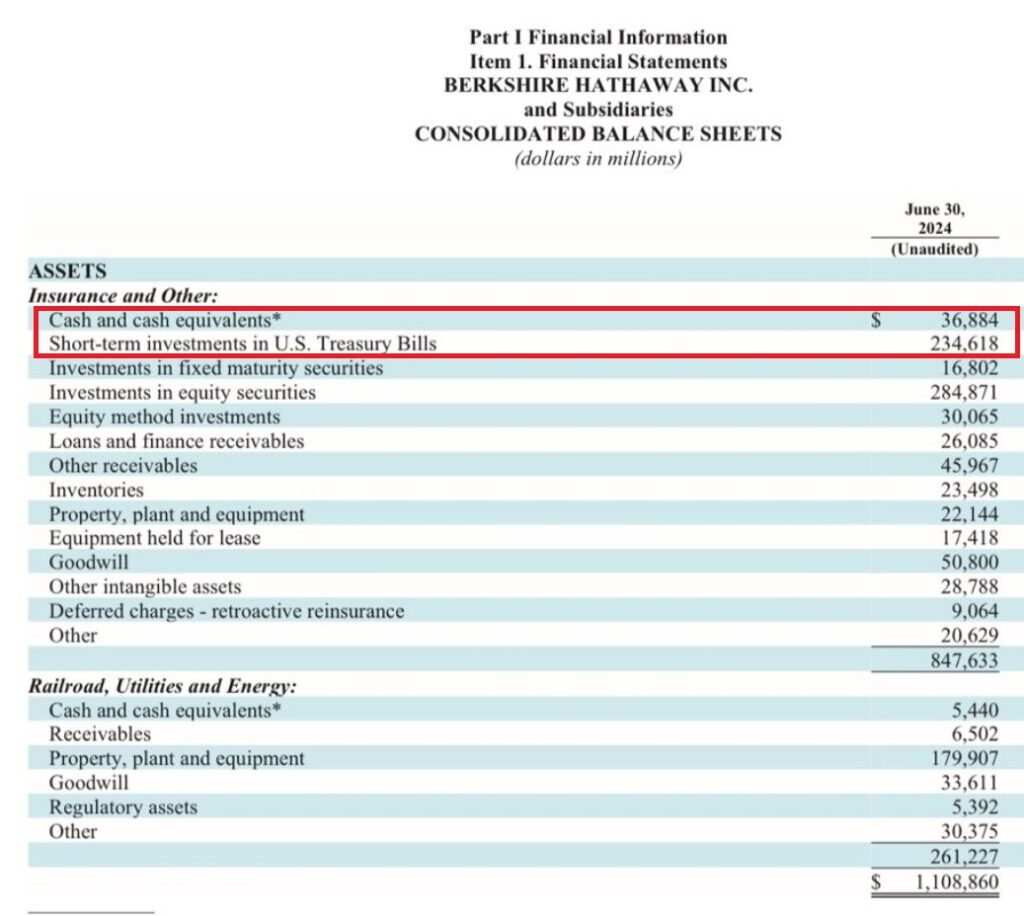Click the 'Other intangible assets' label

tap(145, 587)
